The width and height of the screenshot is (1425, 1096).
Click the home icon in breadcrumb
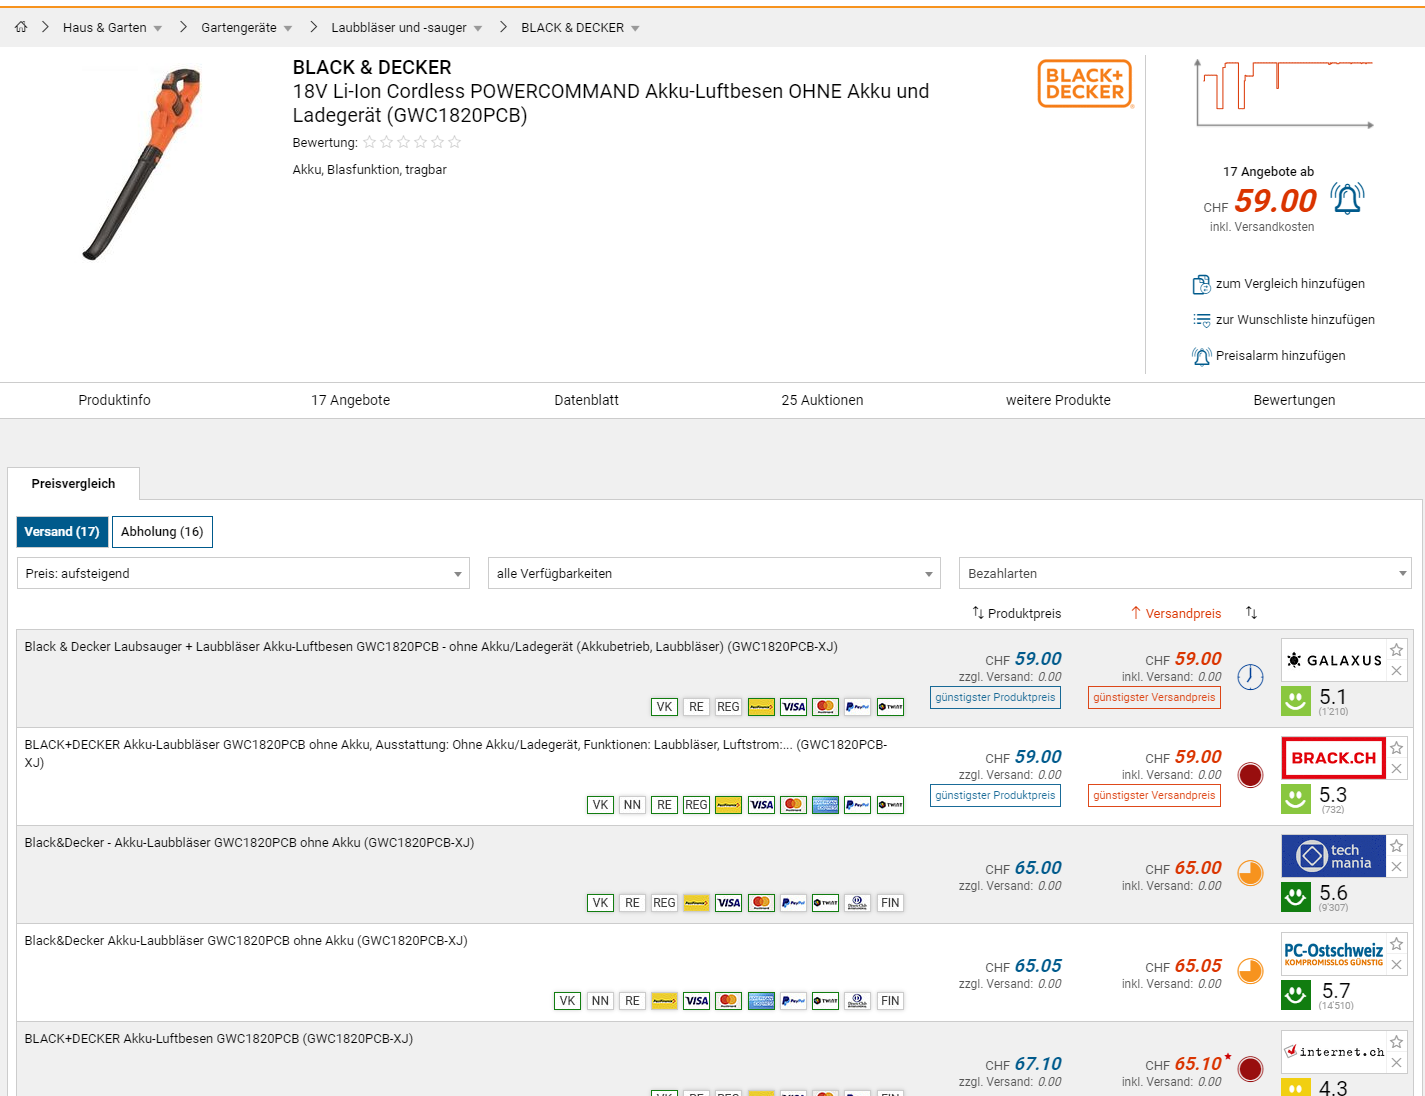pyautogui.click(x=20, y=27)
